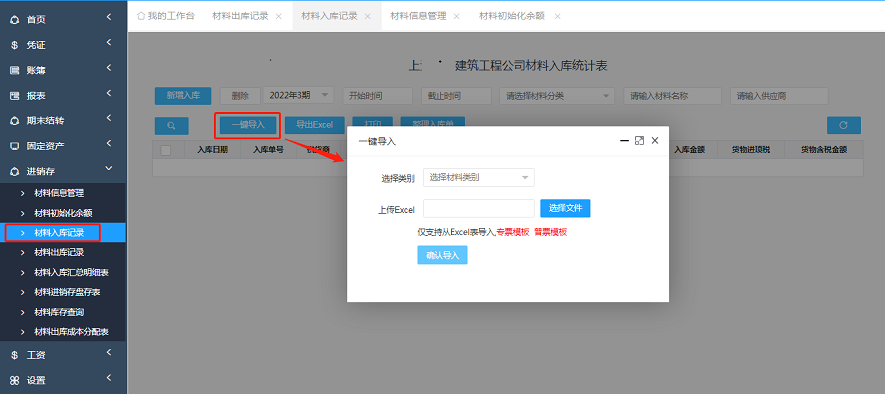Switch to the 材料初始化余额 tab
The height and width of the screenshot is (394, 885).
pos(512,16)
